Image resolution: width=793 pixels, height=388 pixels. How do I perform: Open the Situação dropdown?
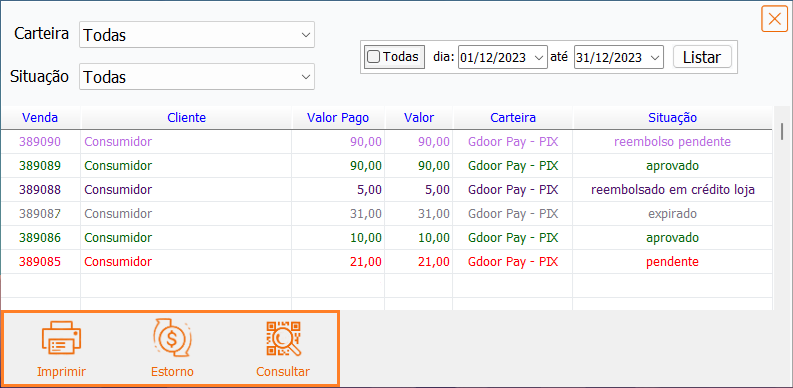pyautogui.click(x=197, y=76)
